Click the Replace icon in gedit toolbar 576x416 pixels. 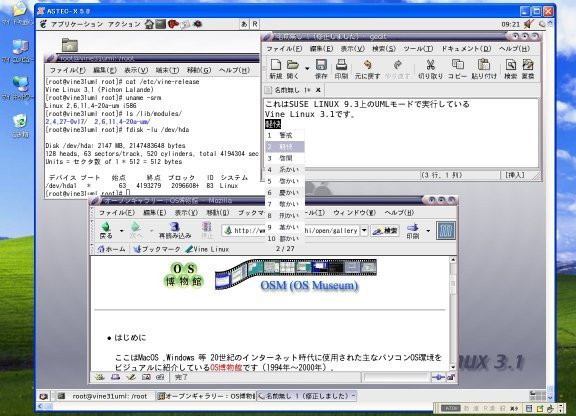pos(528,65)
